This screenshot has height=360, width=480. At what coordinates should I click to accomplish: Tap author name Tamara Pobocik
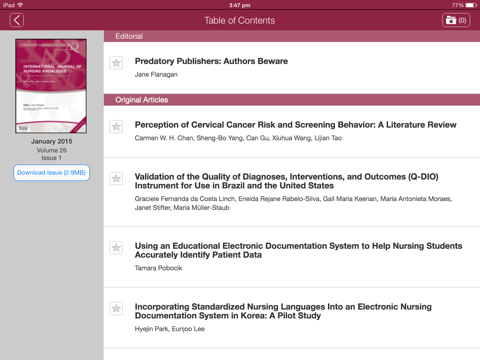pyautogui.click(x=158, y=268)
